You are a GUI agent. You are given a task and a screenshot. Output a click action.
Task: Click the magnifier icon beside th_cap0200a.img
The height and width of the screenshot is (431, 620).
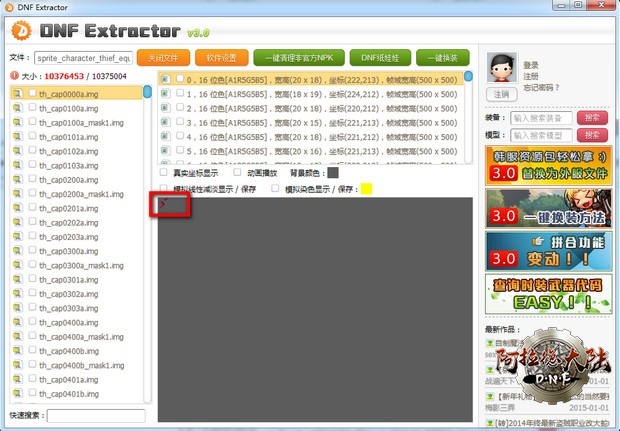tap(17, 180)
